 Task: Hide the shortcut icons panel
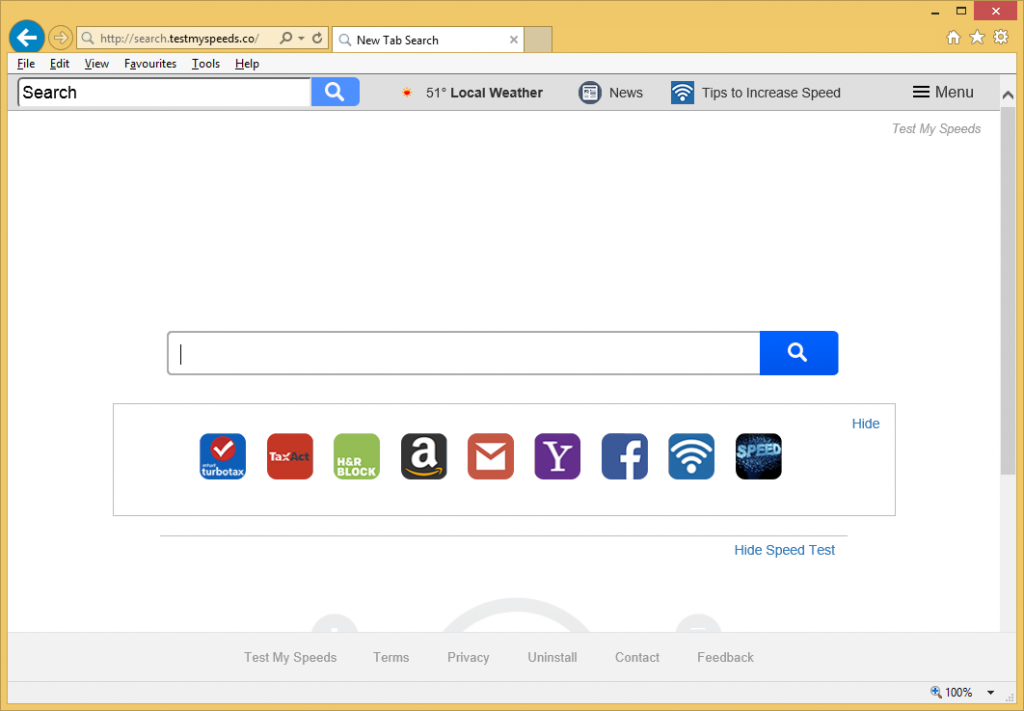coord(865,424)
